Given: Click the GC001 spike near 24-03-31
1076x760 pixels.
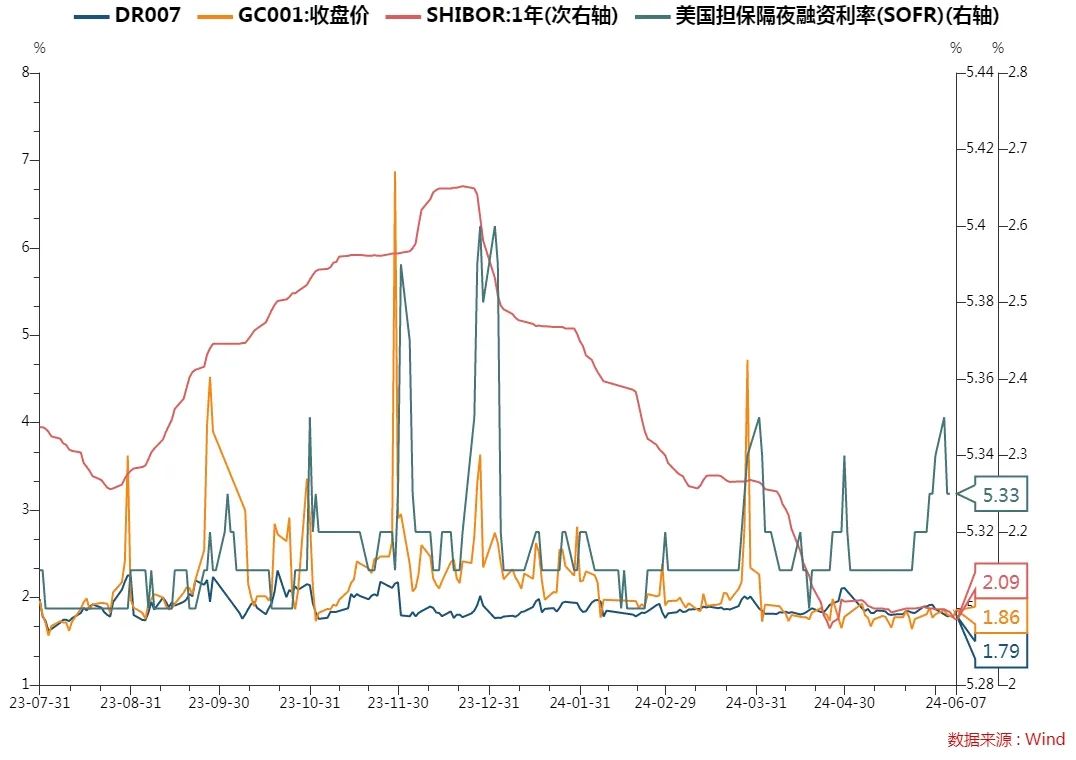Looking at the screenshot, I should point(747,361).
